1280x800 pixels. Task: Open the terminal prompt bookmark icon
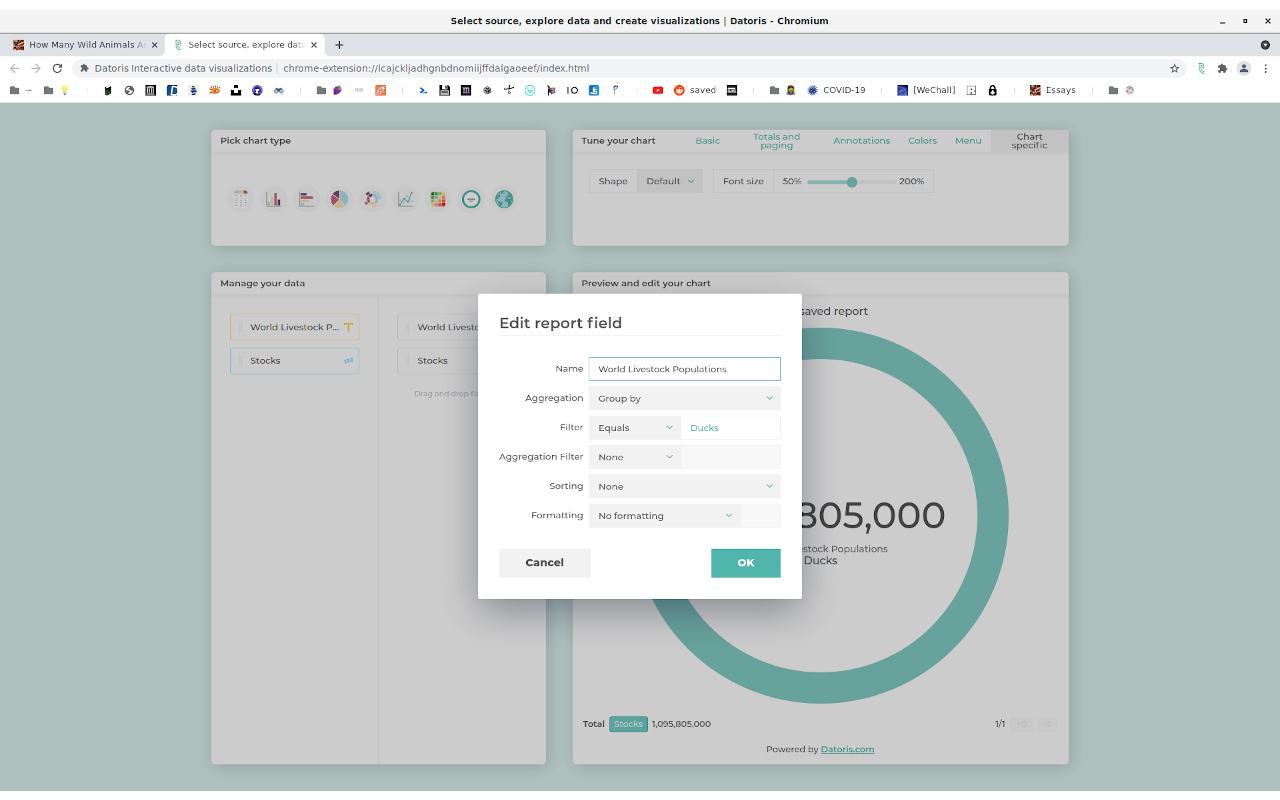(424, 90)
